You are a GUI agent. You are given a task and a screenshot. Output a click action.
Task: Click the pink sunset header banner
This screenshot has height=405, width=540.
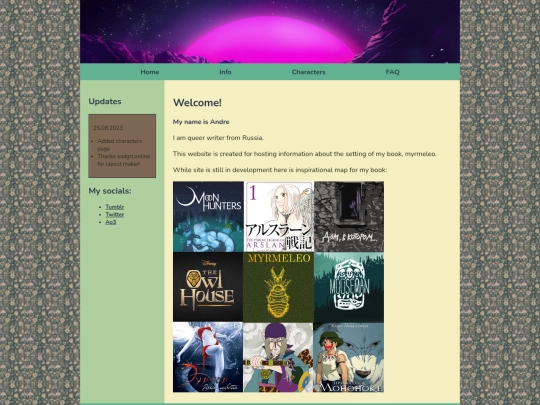270,31
